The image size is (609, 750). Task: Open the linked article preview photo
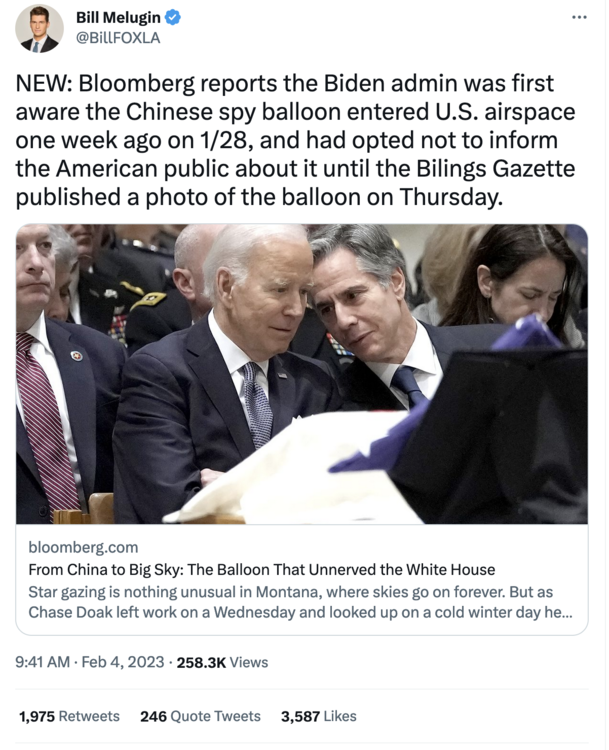(302, 374)
